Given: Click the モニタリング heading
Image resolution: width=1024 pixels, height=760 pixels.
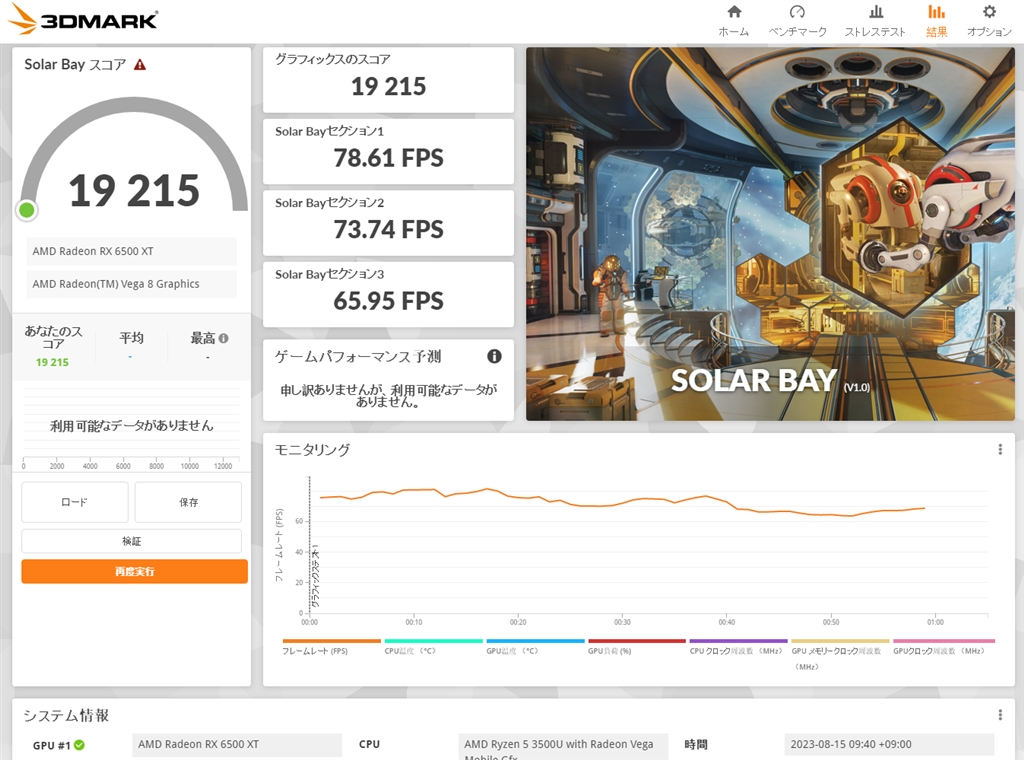Looking at the screenshot, I should click(312, 449).
